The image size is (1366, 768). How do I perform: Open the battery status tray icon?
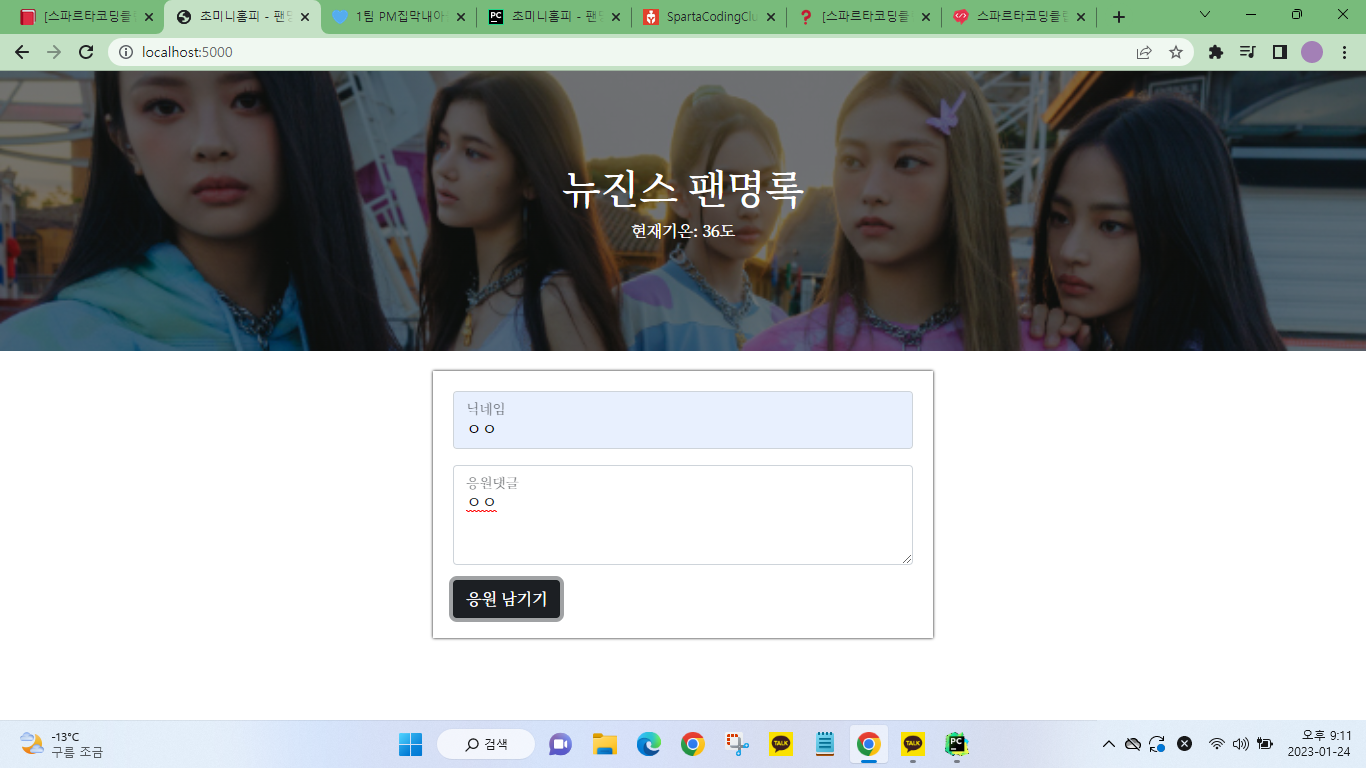(x=1265, y=744)
